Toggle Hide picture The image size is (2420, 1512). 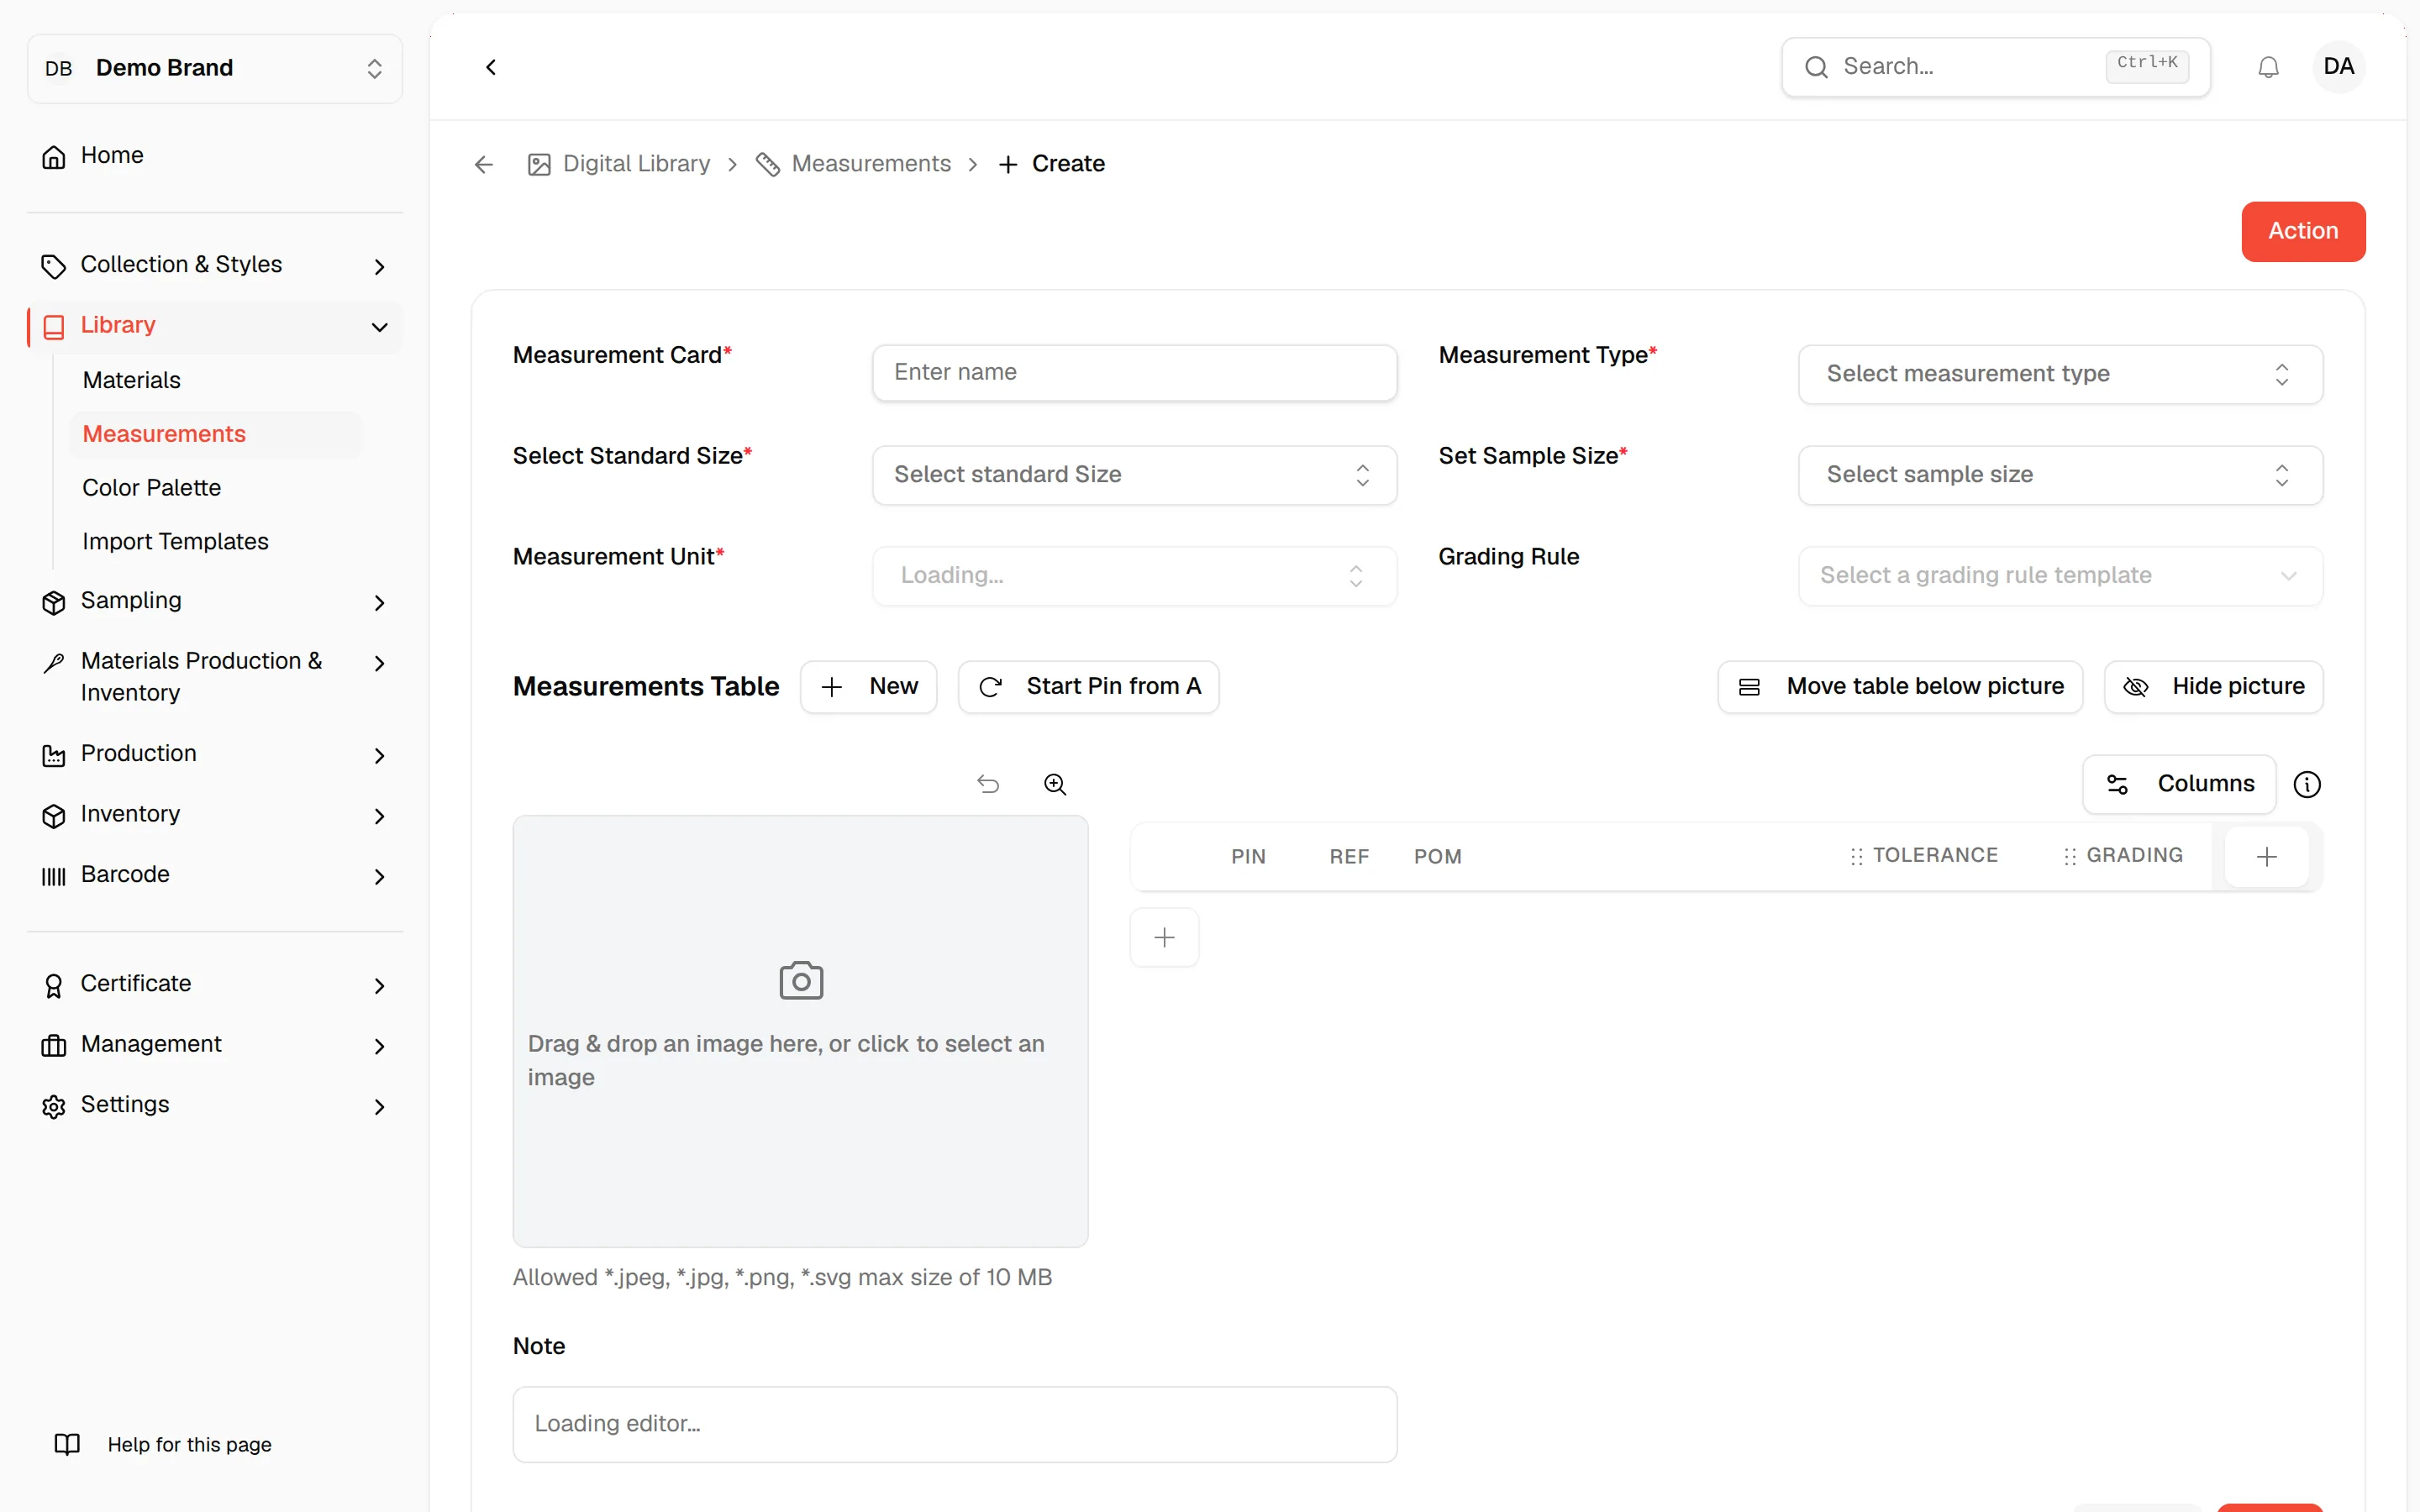2213,686
